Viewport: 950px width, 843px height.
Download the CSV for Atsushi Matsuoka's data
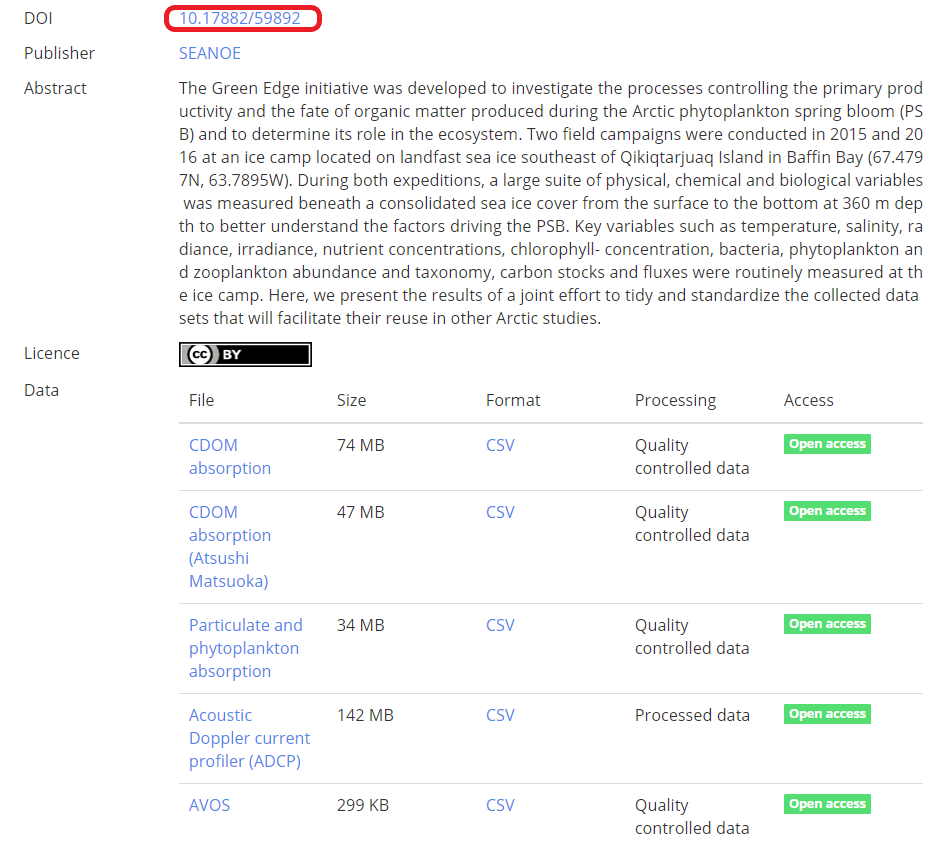click(x=500, y=512)
